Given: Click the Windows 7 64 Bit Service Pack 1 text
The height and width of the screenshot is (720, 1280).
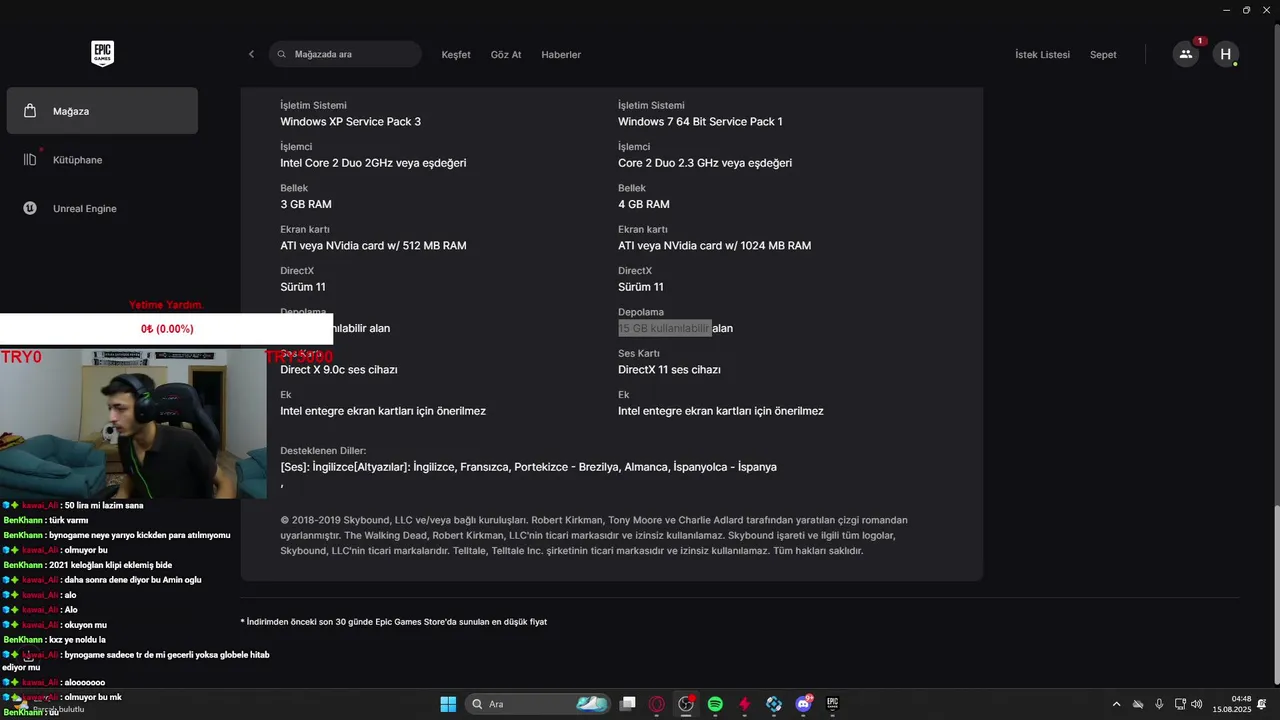Looking at the screenshot, I should pos(700,122).
